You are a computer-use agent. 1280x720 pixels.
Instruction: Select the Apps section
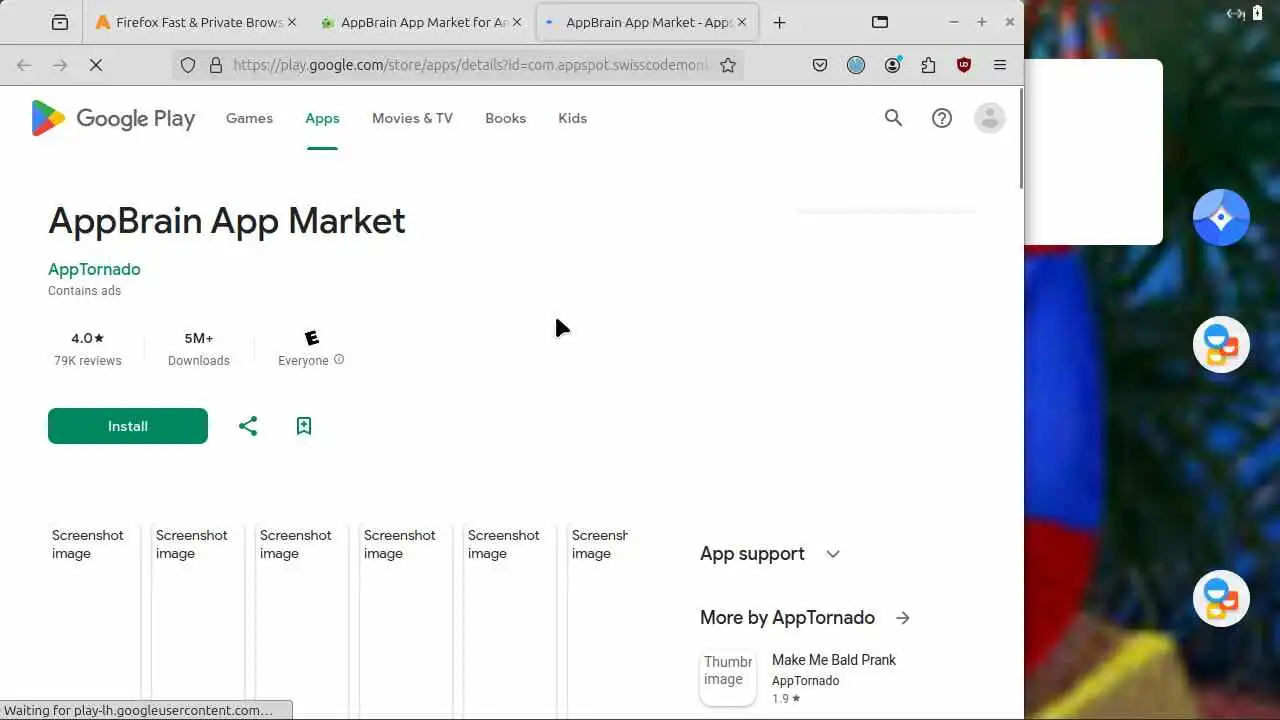click(x=322, y=118)
